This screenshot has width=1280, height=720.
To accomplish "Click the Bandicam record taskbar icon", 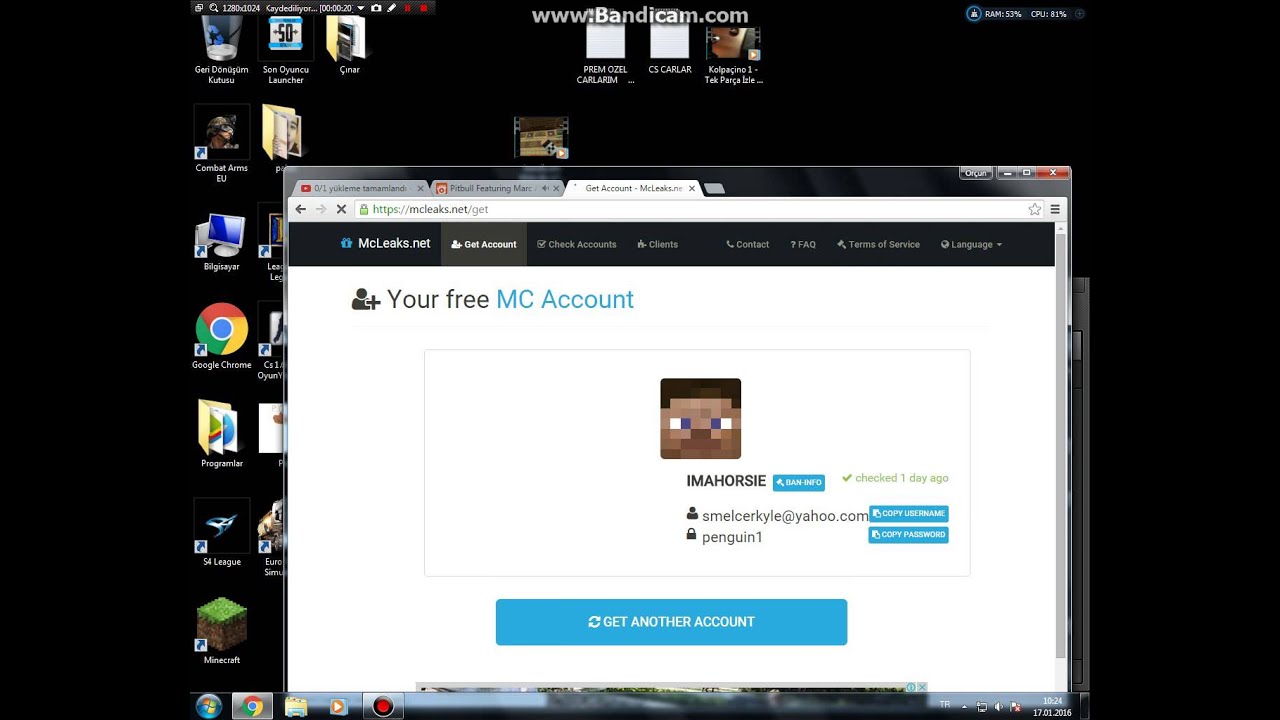I will pyautogui.click(x=382, y=706).
